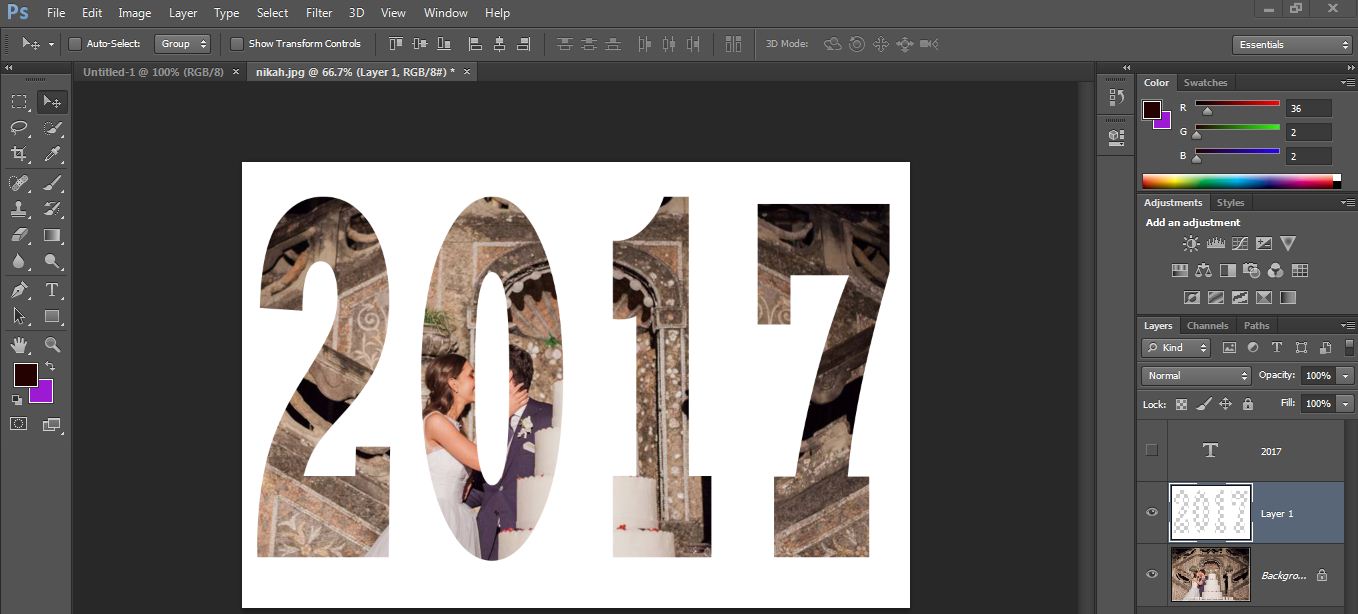Select the Crop tool

tap(22, 155)
